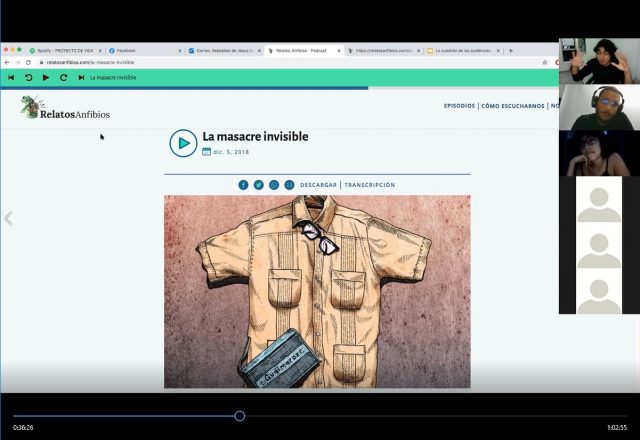Image resolution: width=640 pixels, height=440 pixels.
Task: Skip forward using the clockwise arrow icon
Action: click(x=63, y=77)
